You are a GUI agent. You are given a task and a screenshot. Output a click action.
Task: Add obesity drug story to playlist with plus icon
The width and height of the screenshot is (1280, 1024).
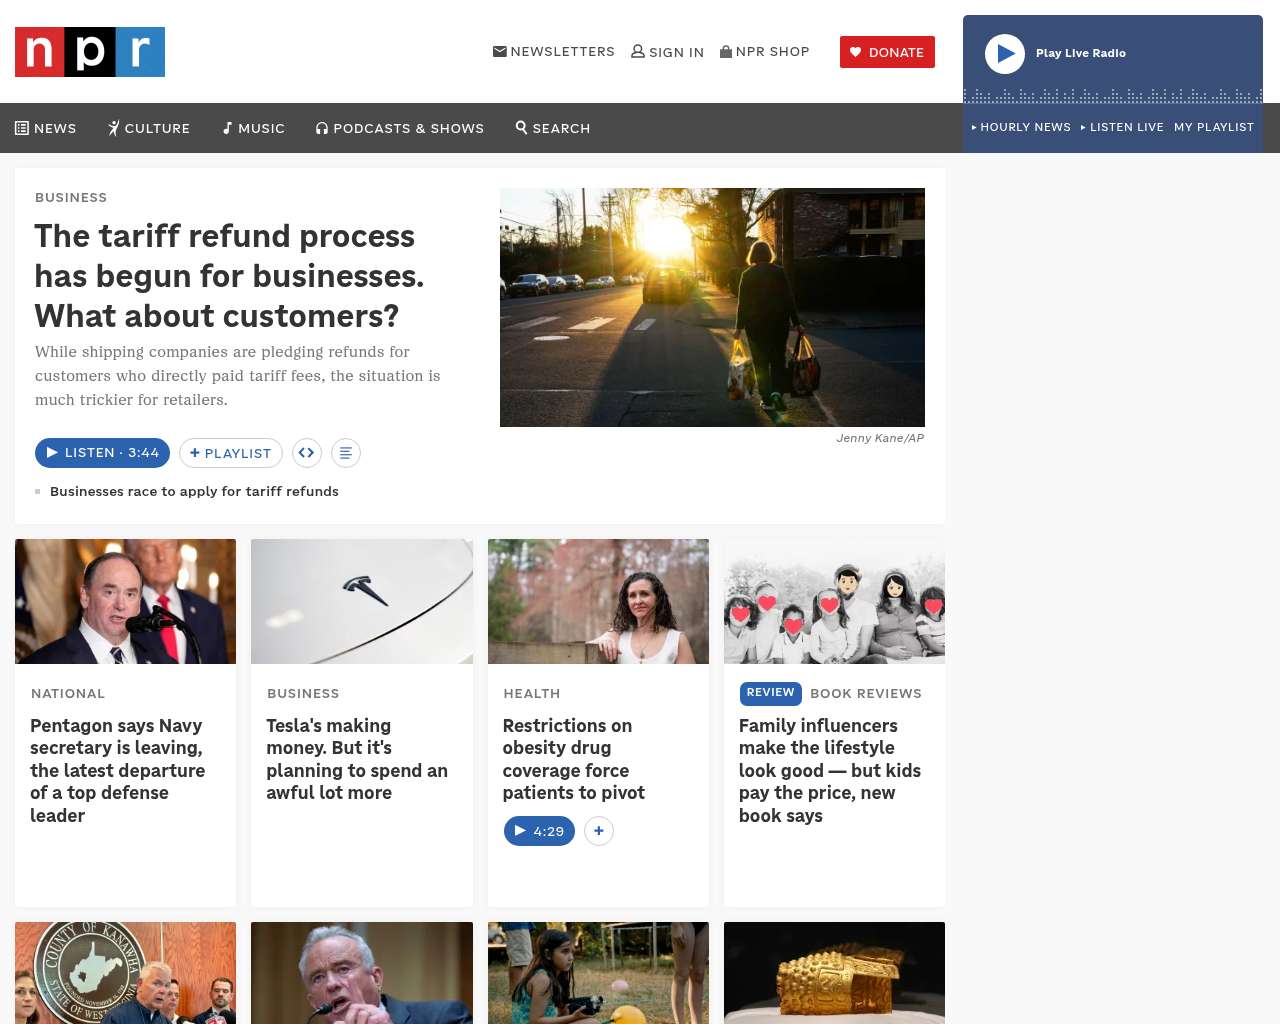[598, 831]
